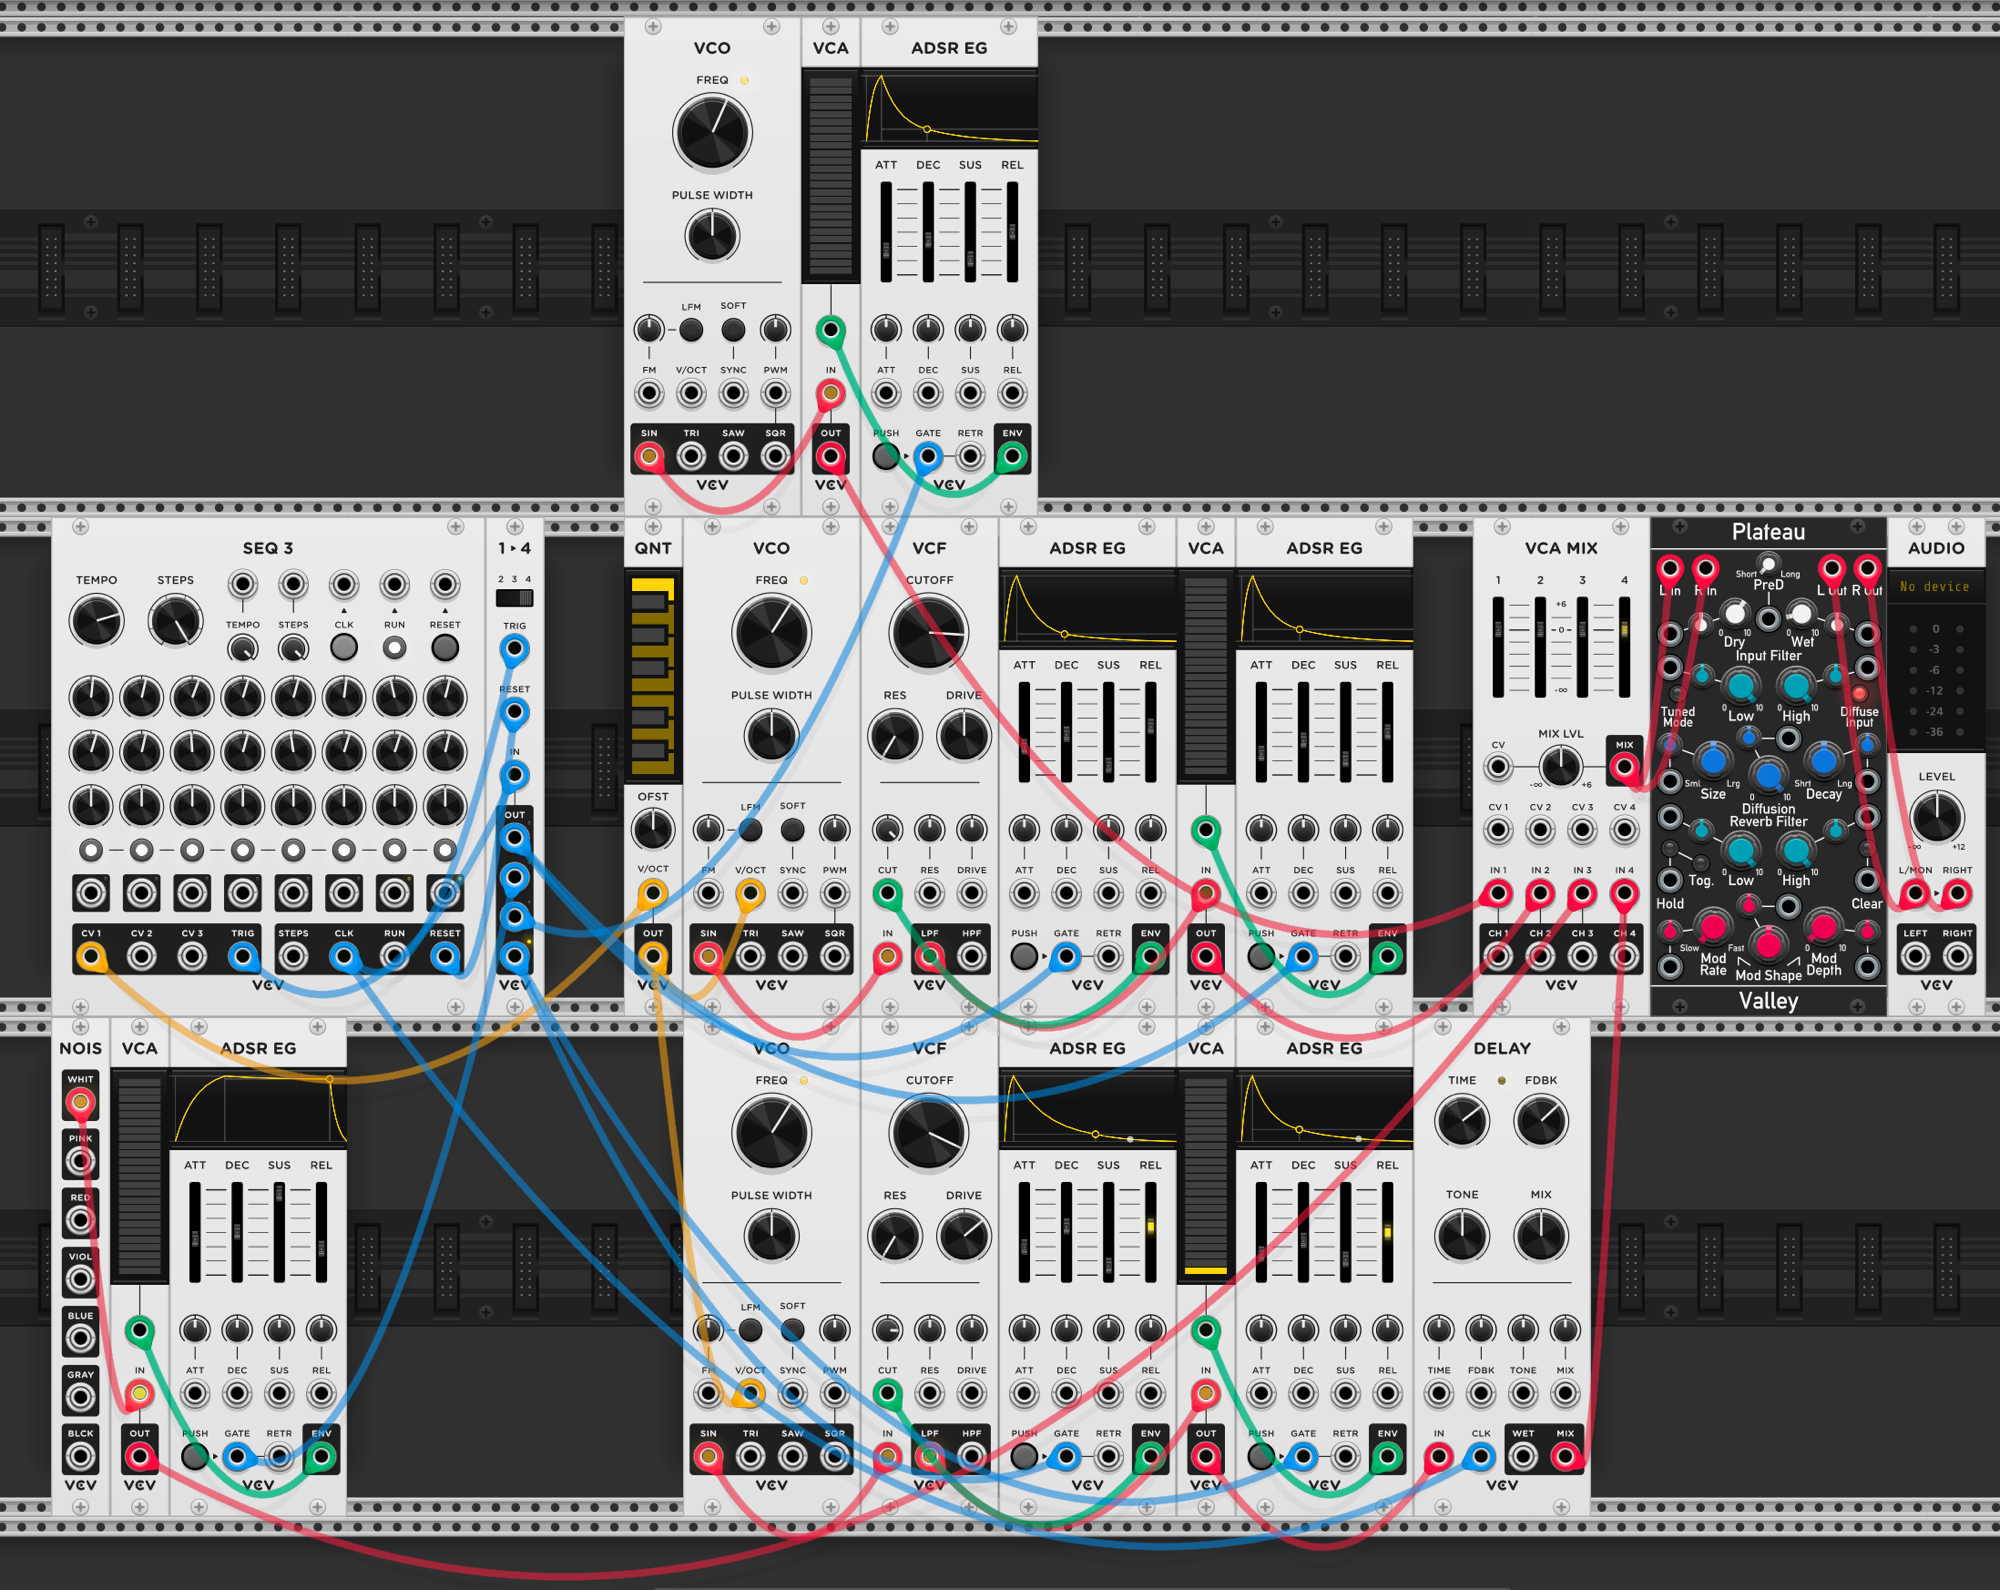Toggle the Plateau Diffuse Input light button
This screenshot has width=2000, height=1590.
click(x=1859, y=693)
